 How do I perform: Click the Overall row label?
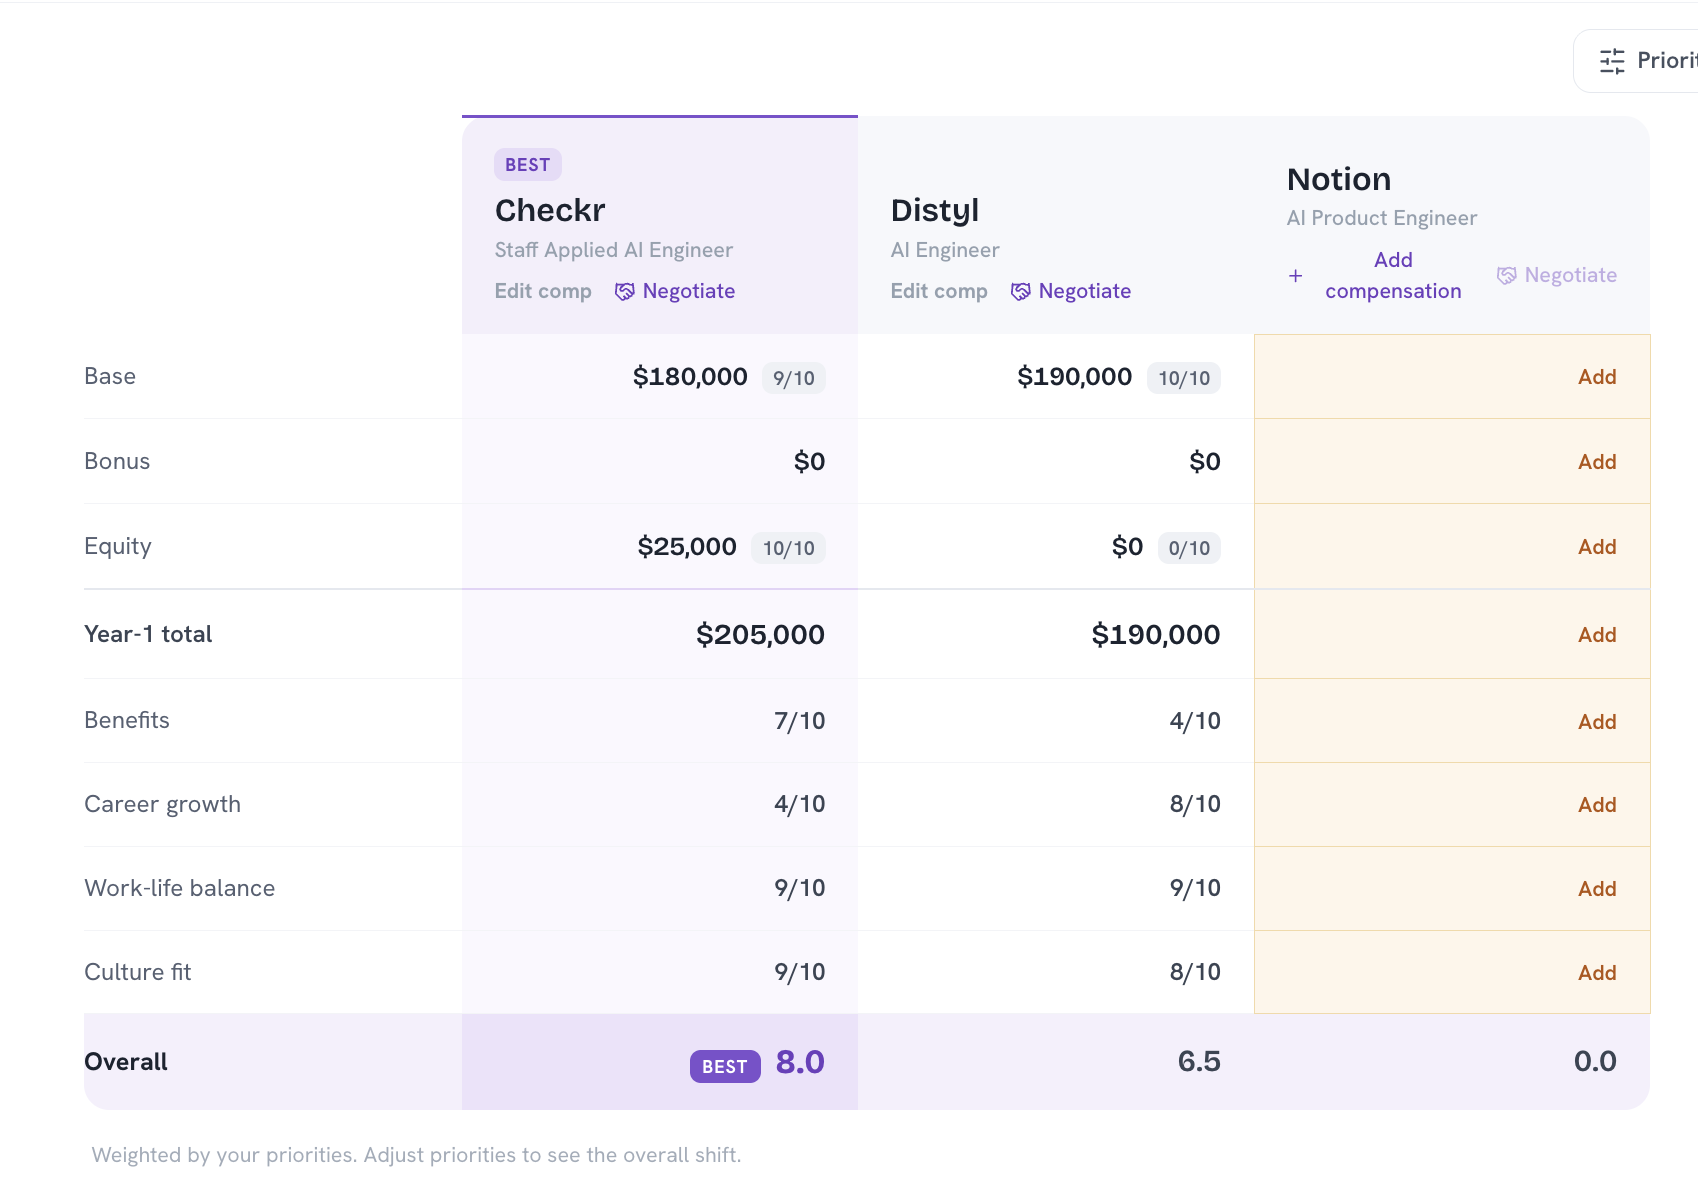click(126, 1062)
